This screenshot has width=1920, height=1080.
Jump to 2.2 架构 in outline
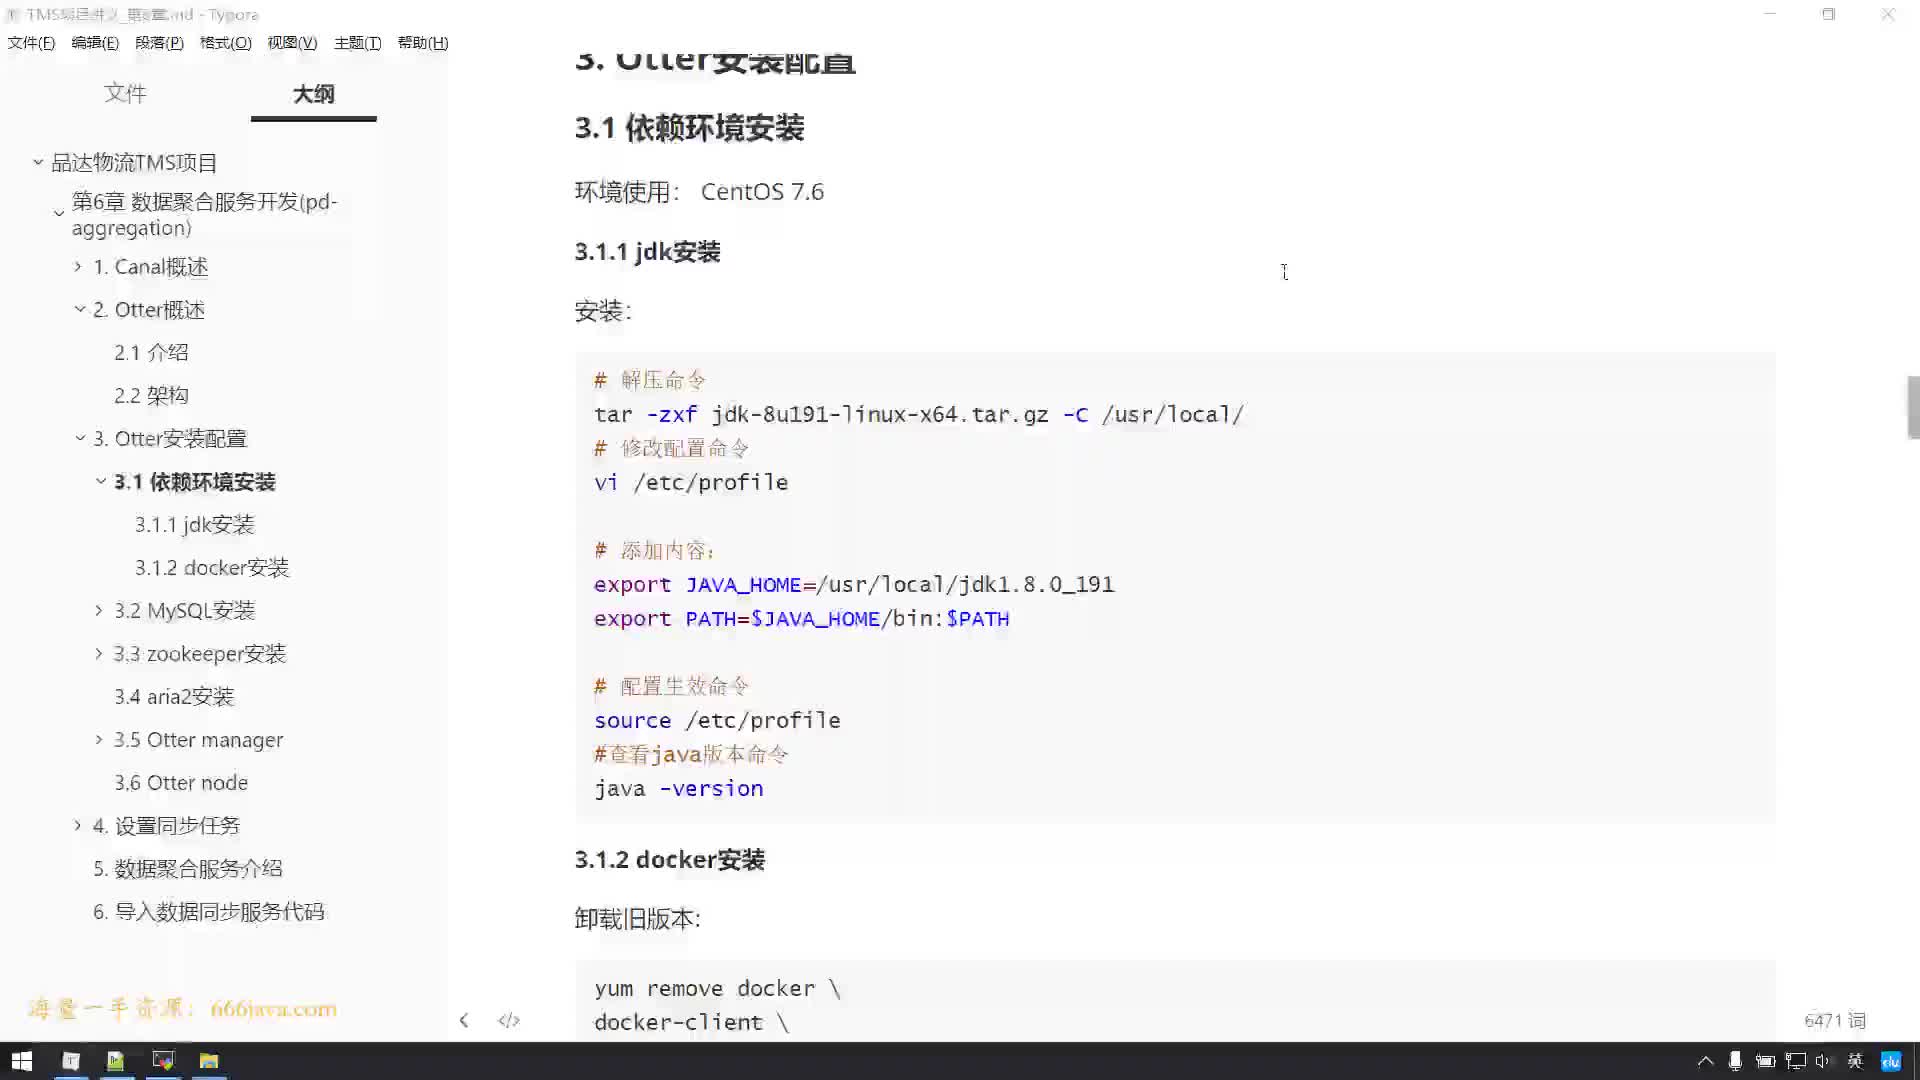(151, 395)
